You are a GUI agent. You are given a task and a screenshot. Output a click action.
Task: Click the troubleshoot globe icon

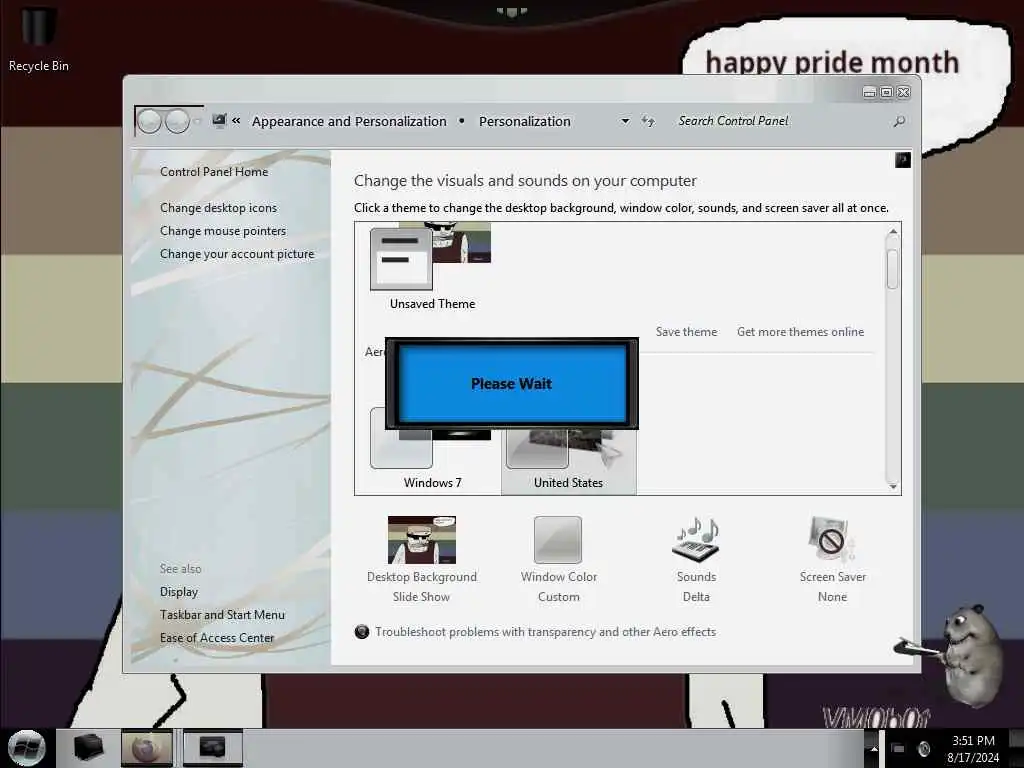[x=362, y=632]
